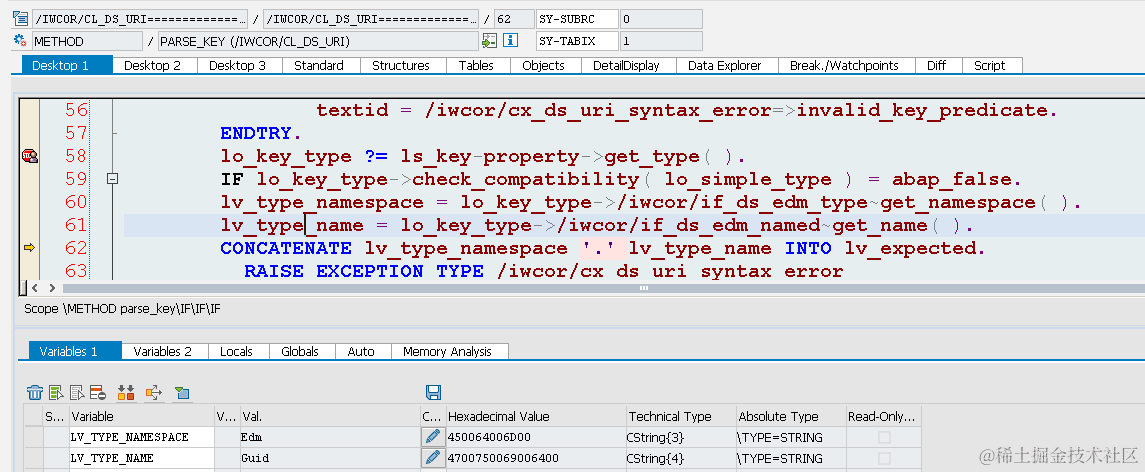The height and width of the screenshot is (472, 1145).
Task: Click pencil icon for LV_TYPE_NAME
Action: [432, 458]
